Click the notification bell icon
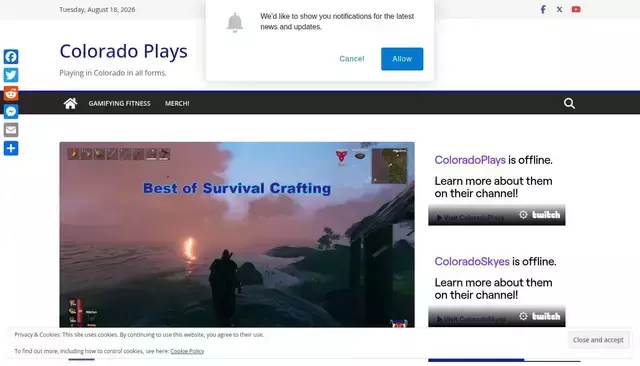 [235, 22]
